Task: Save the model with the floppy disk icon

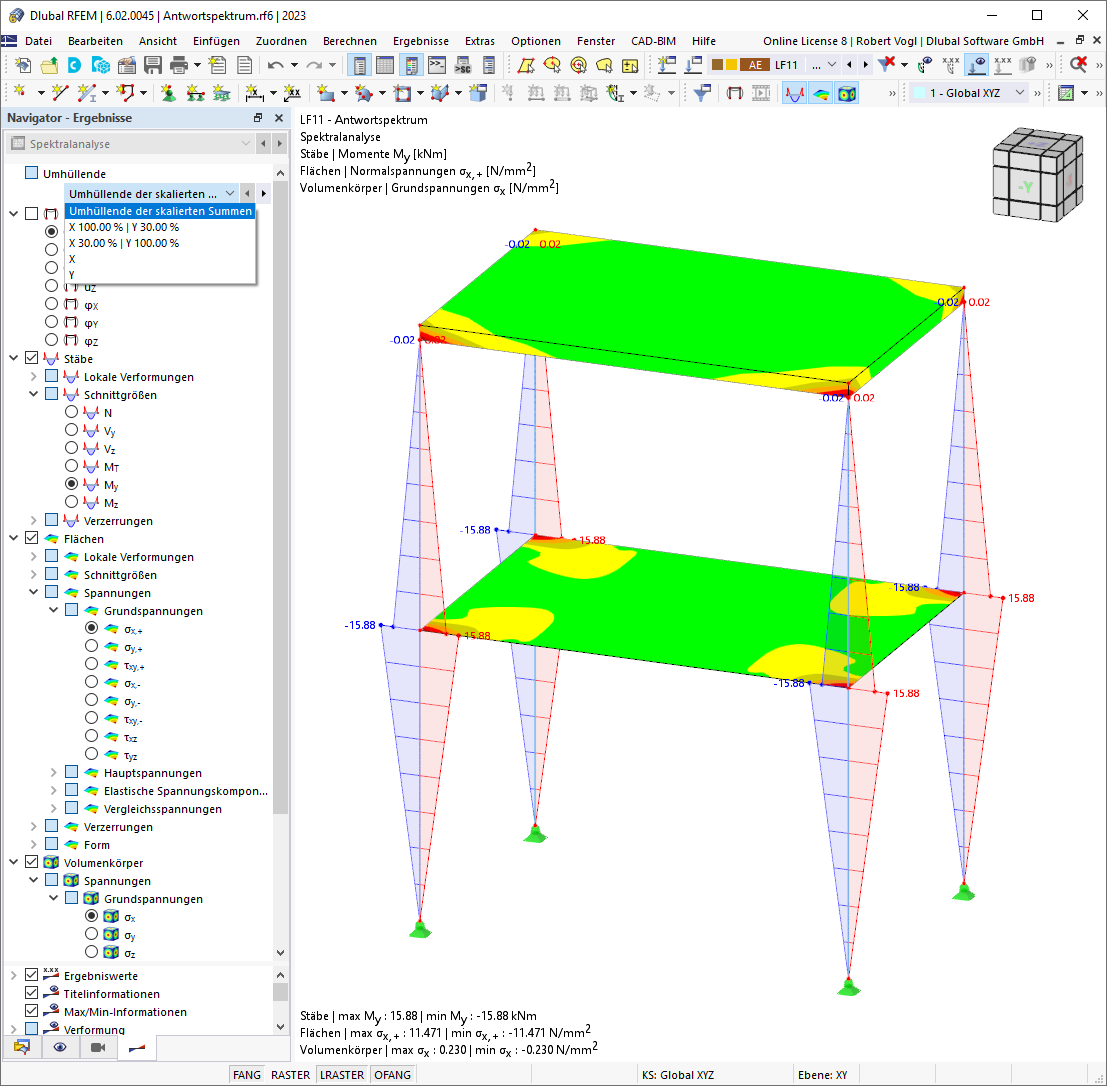Action: (x=152, y=66)
